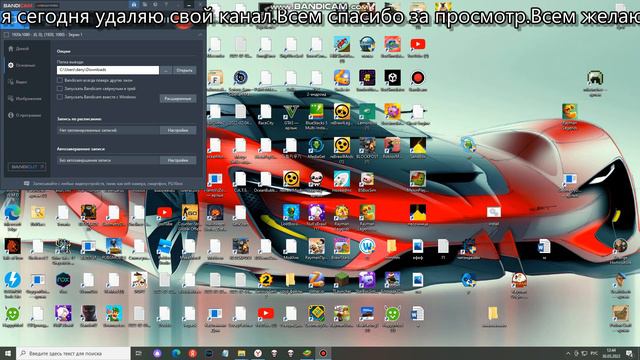Launch BANDICUT from the sidebar button
Viewport: 640px width, 360px height.
point(27,167)
